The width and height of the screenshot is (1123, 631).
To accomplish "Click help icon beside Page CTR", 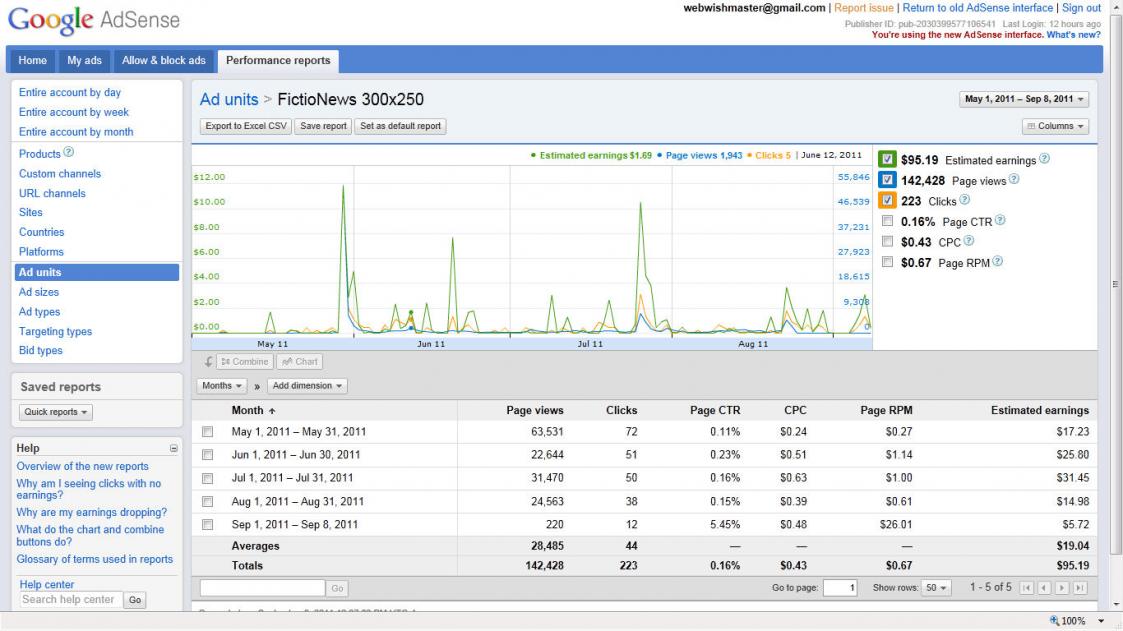I will pos(1000,221).
